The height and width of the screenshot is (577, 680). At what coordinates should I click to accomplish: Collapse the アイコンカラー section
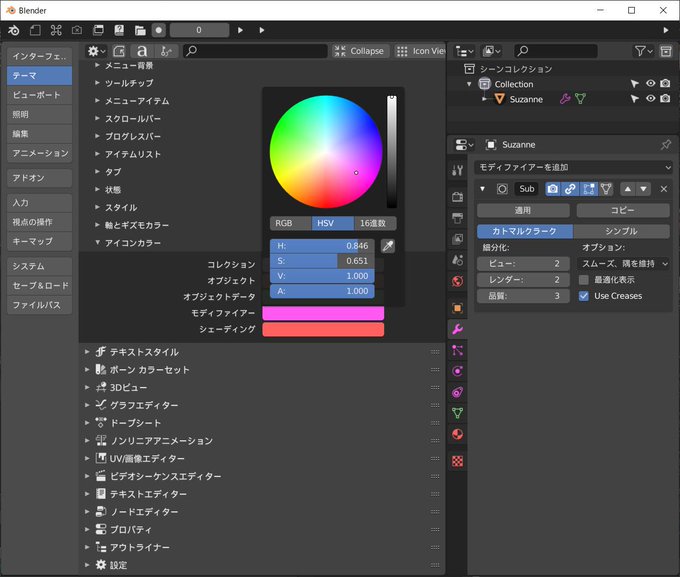click(x=97, y=243)
